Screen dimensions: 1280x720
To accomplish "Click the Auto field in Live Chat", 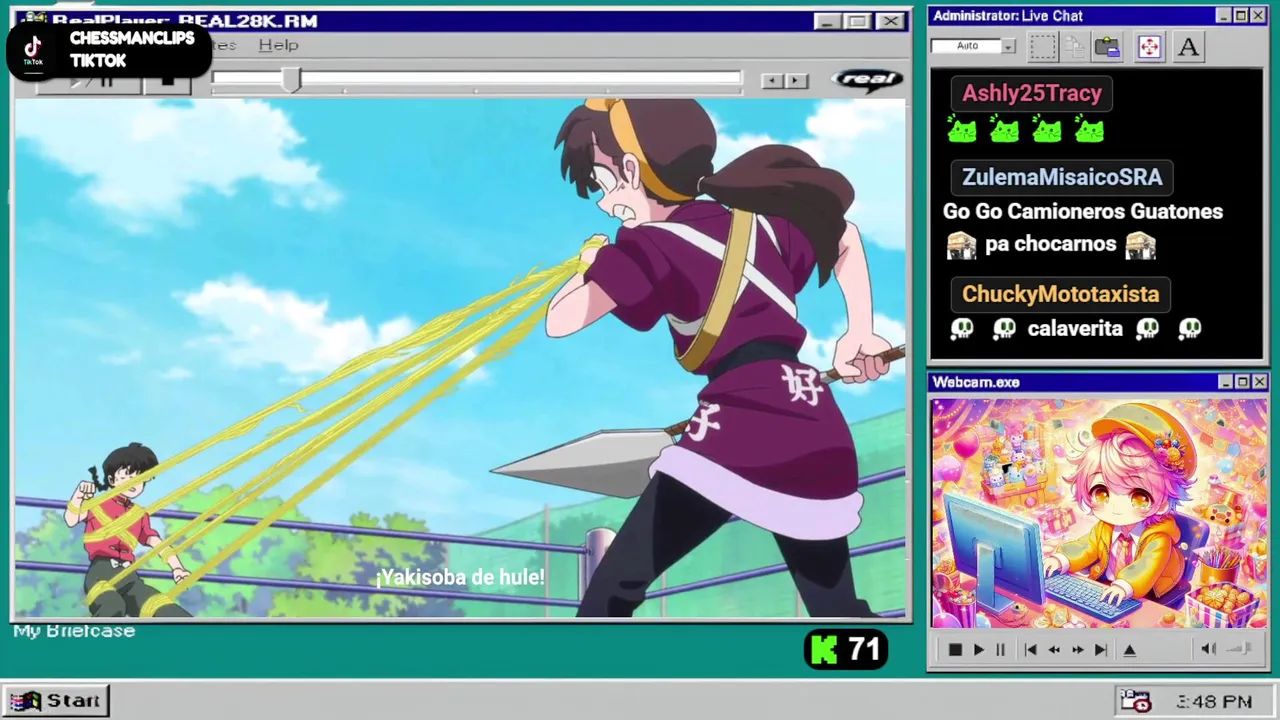I will [966, 46].
